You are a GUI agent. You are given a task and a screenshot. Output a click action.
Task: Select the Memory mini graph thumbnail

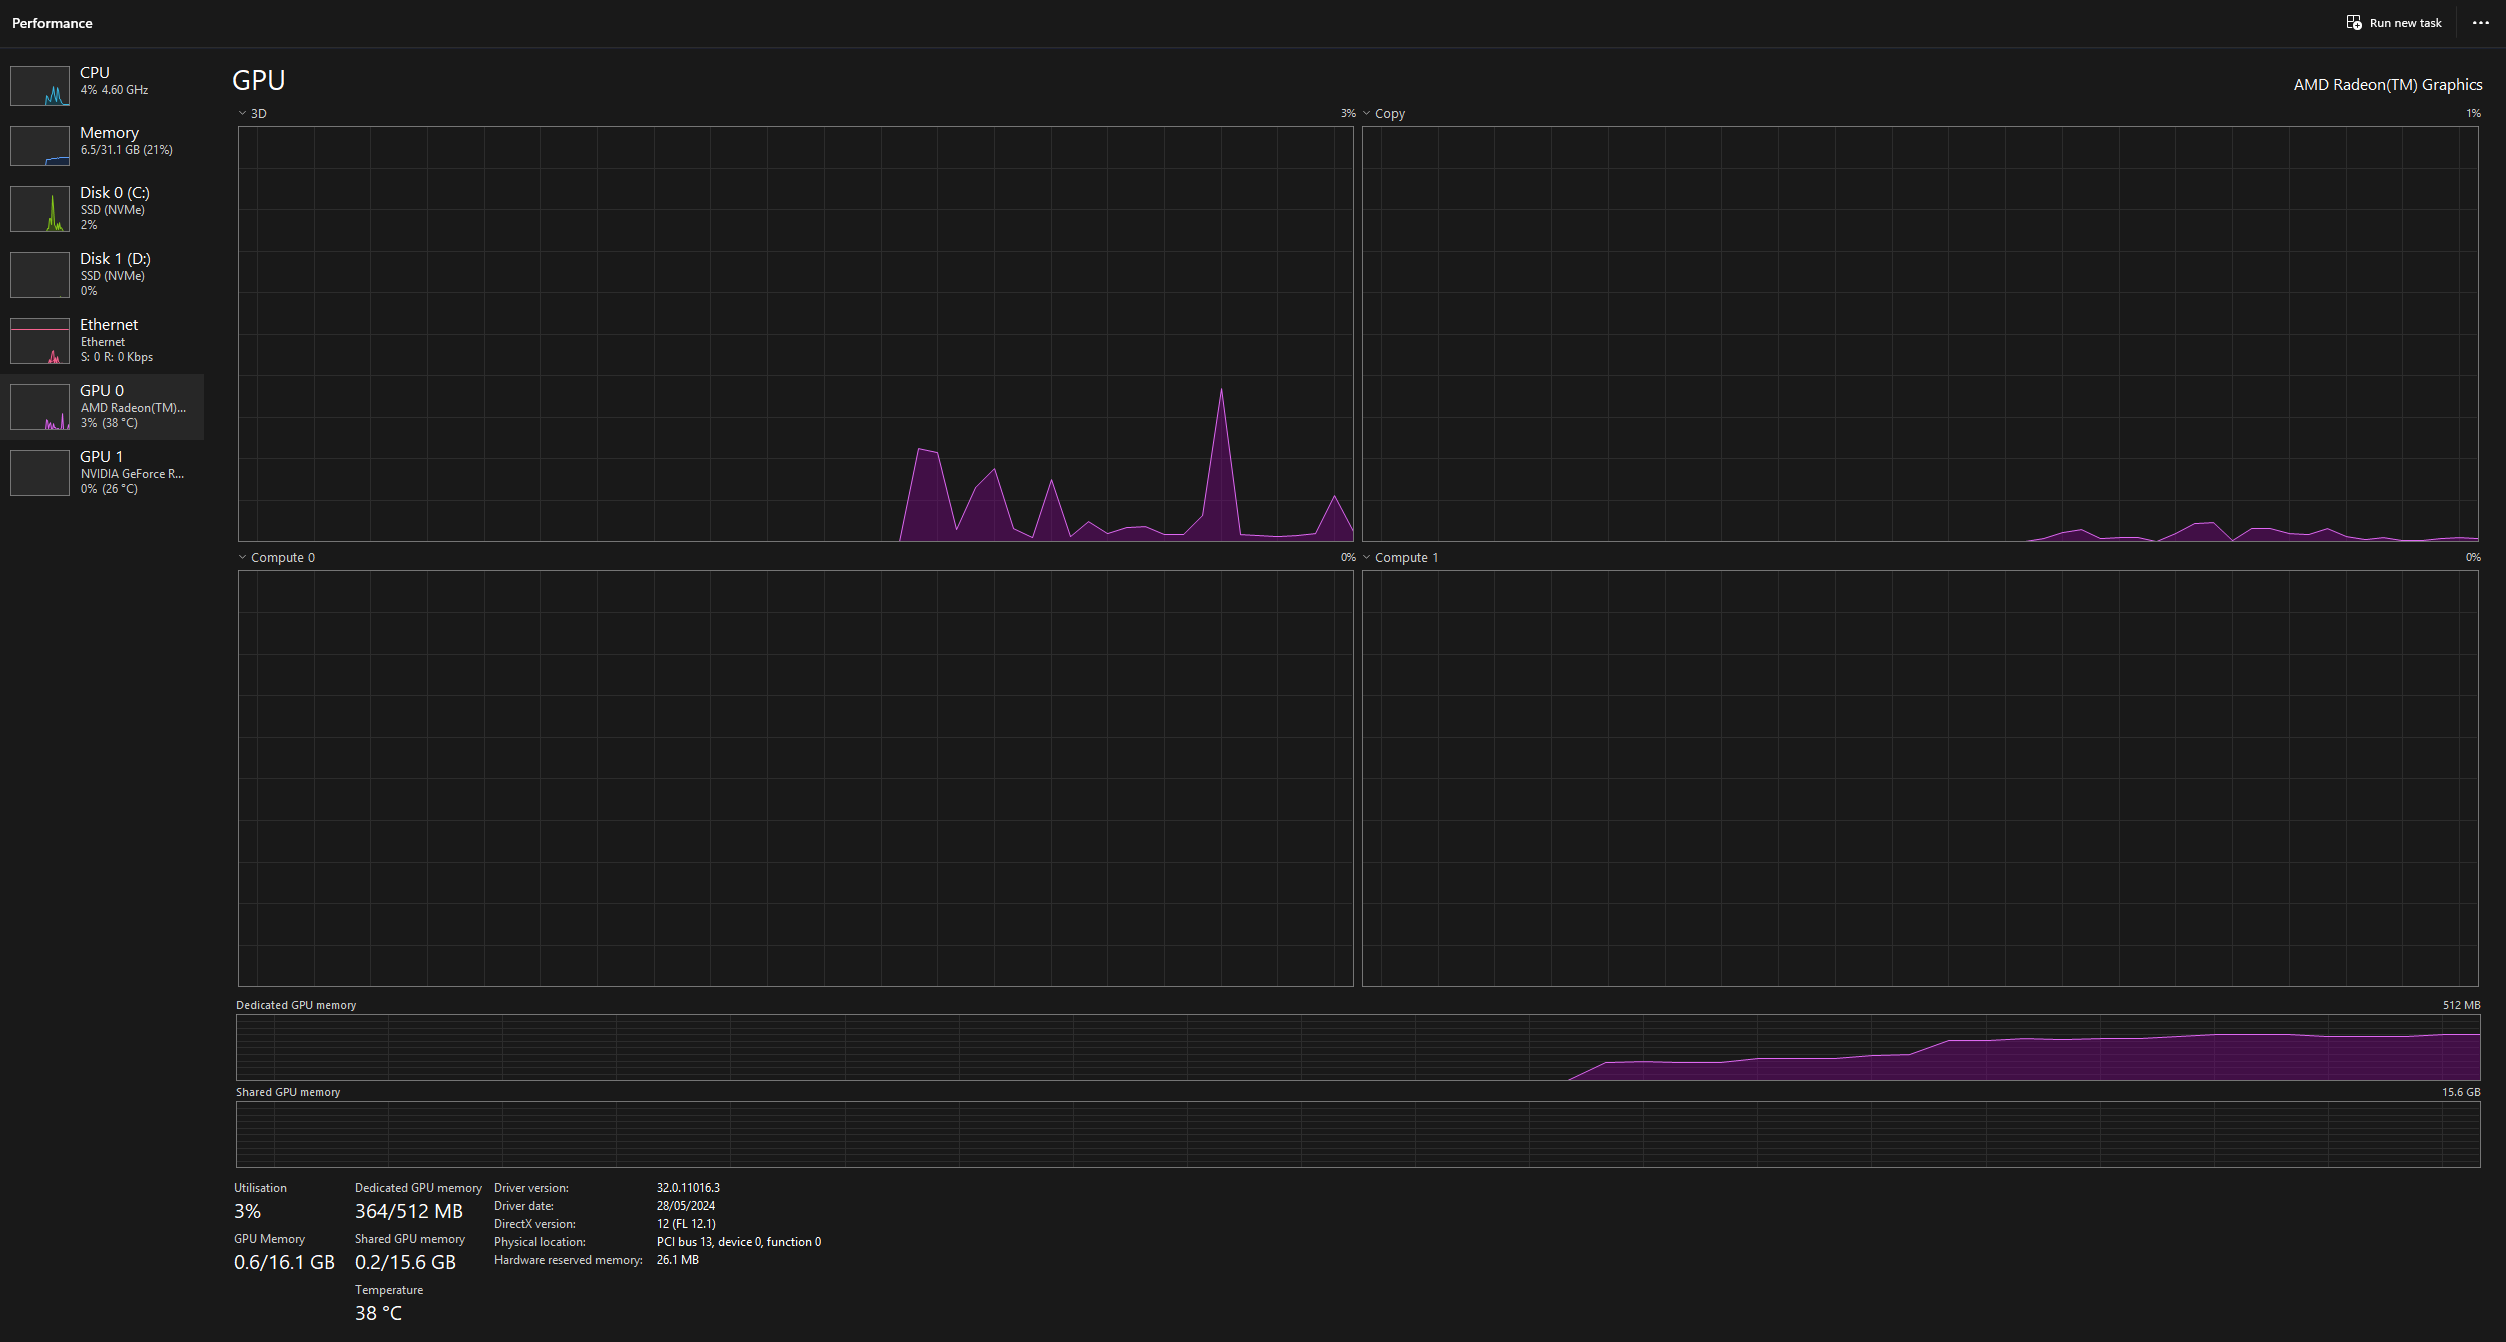tap(40, 145)
